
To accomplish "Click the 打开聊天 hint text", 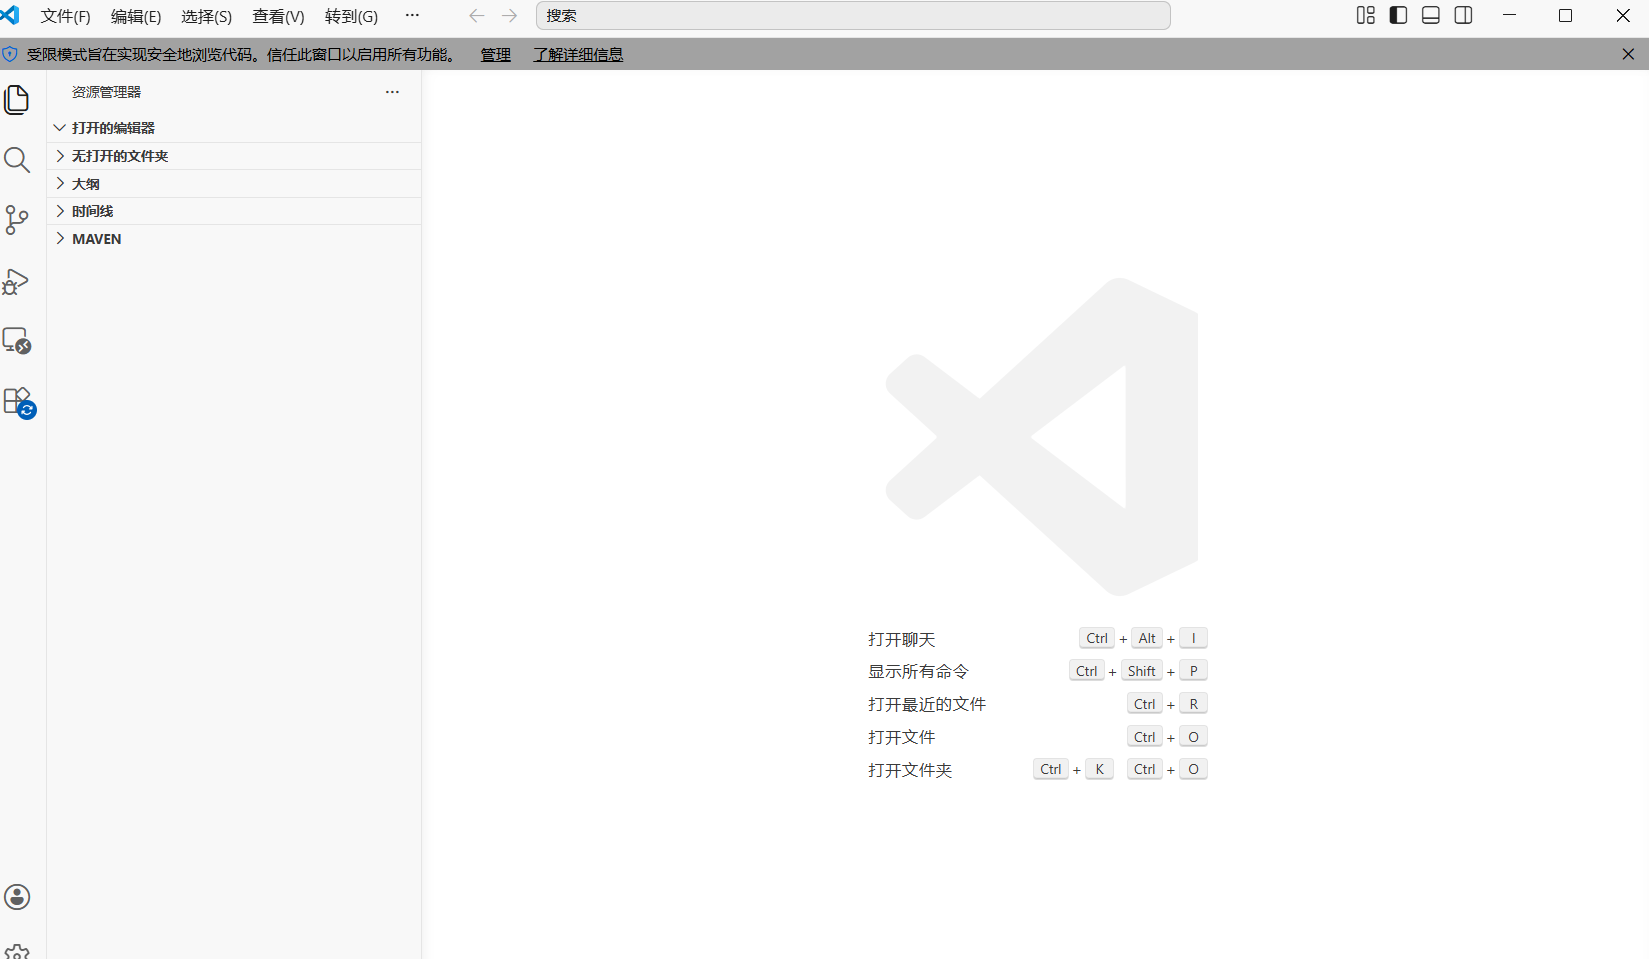I will pos(902,640).
